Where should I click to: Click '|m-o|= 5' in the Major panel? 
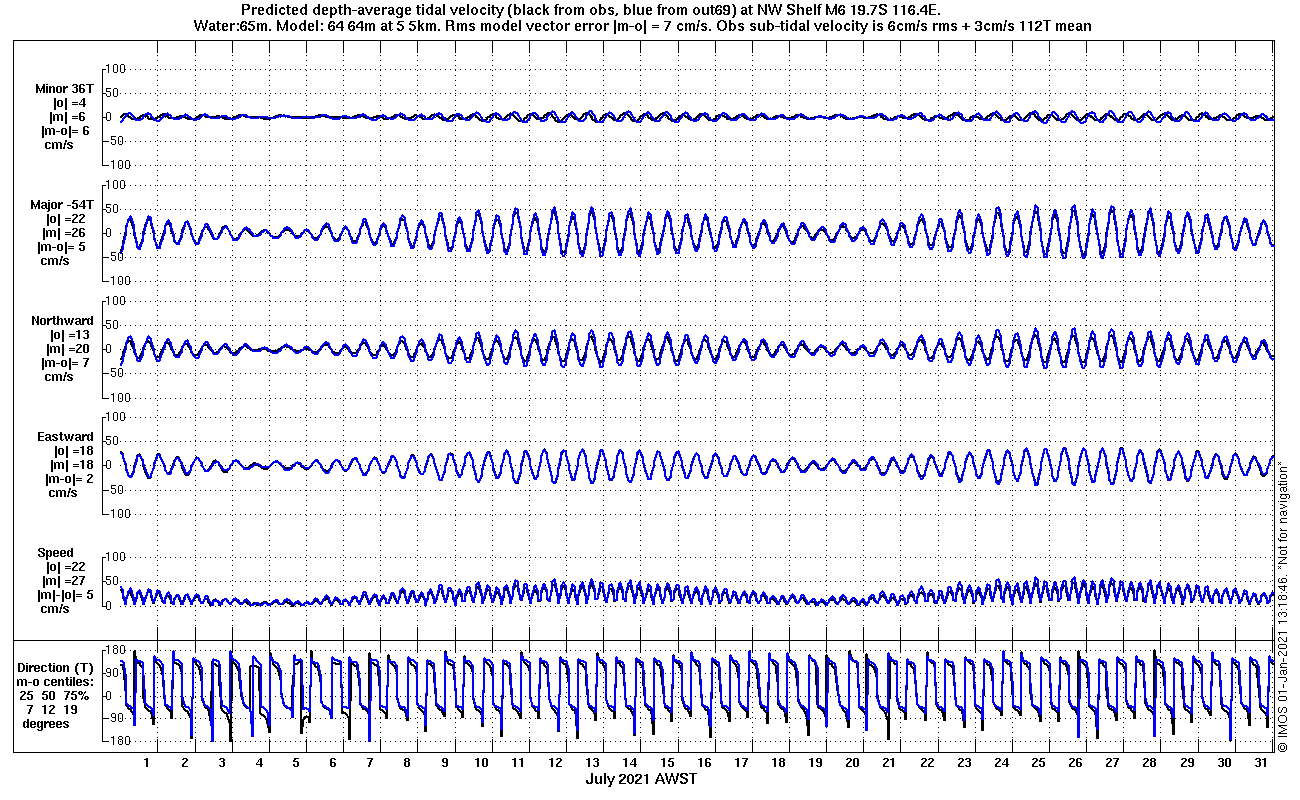(x=62, y=247)
